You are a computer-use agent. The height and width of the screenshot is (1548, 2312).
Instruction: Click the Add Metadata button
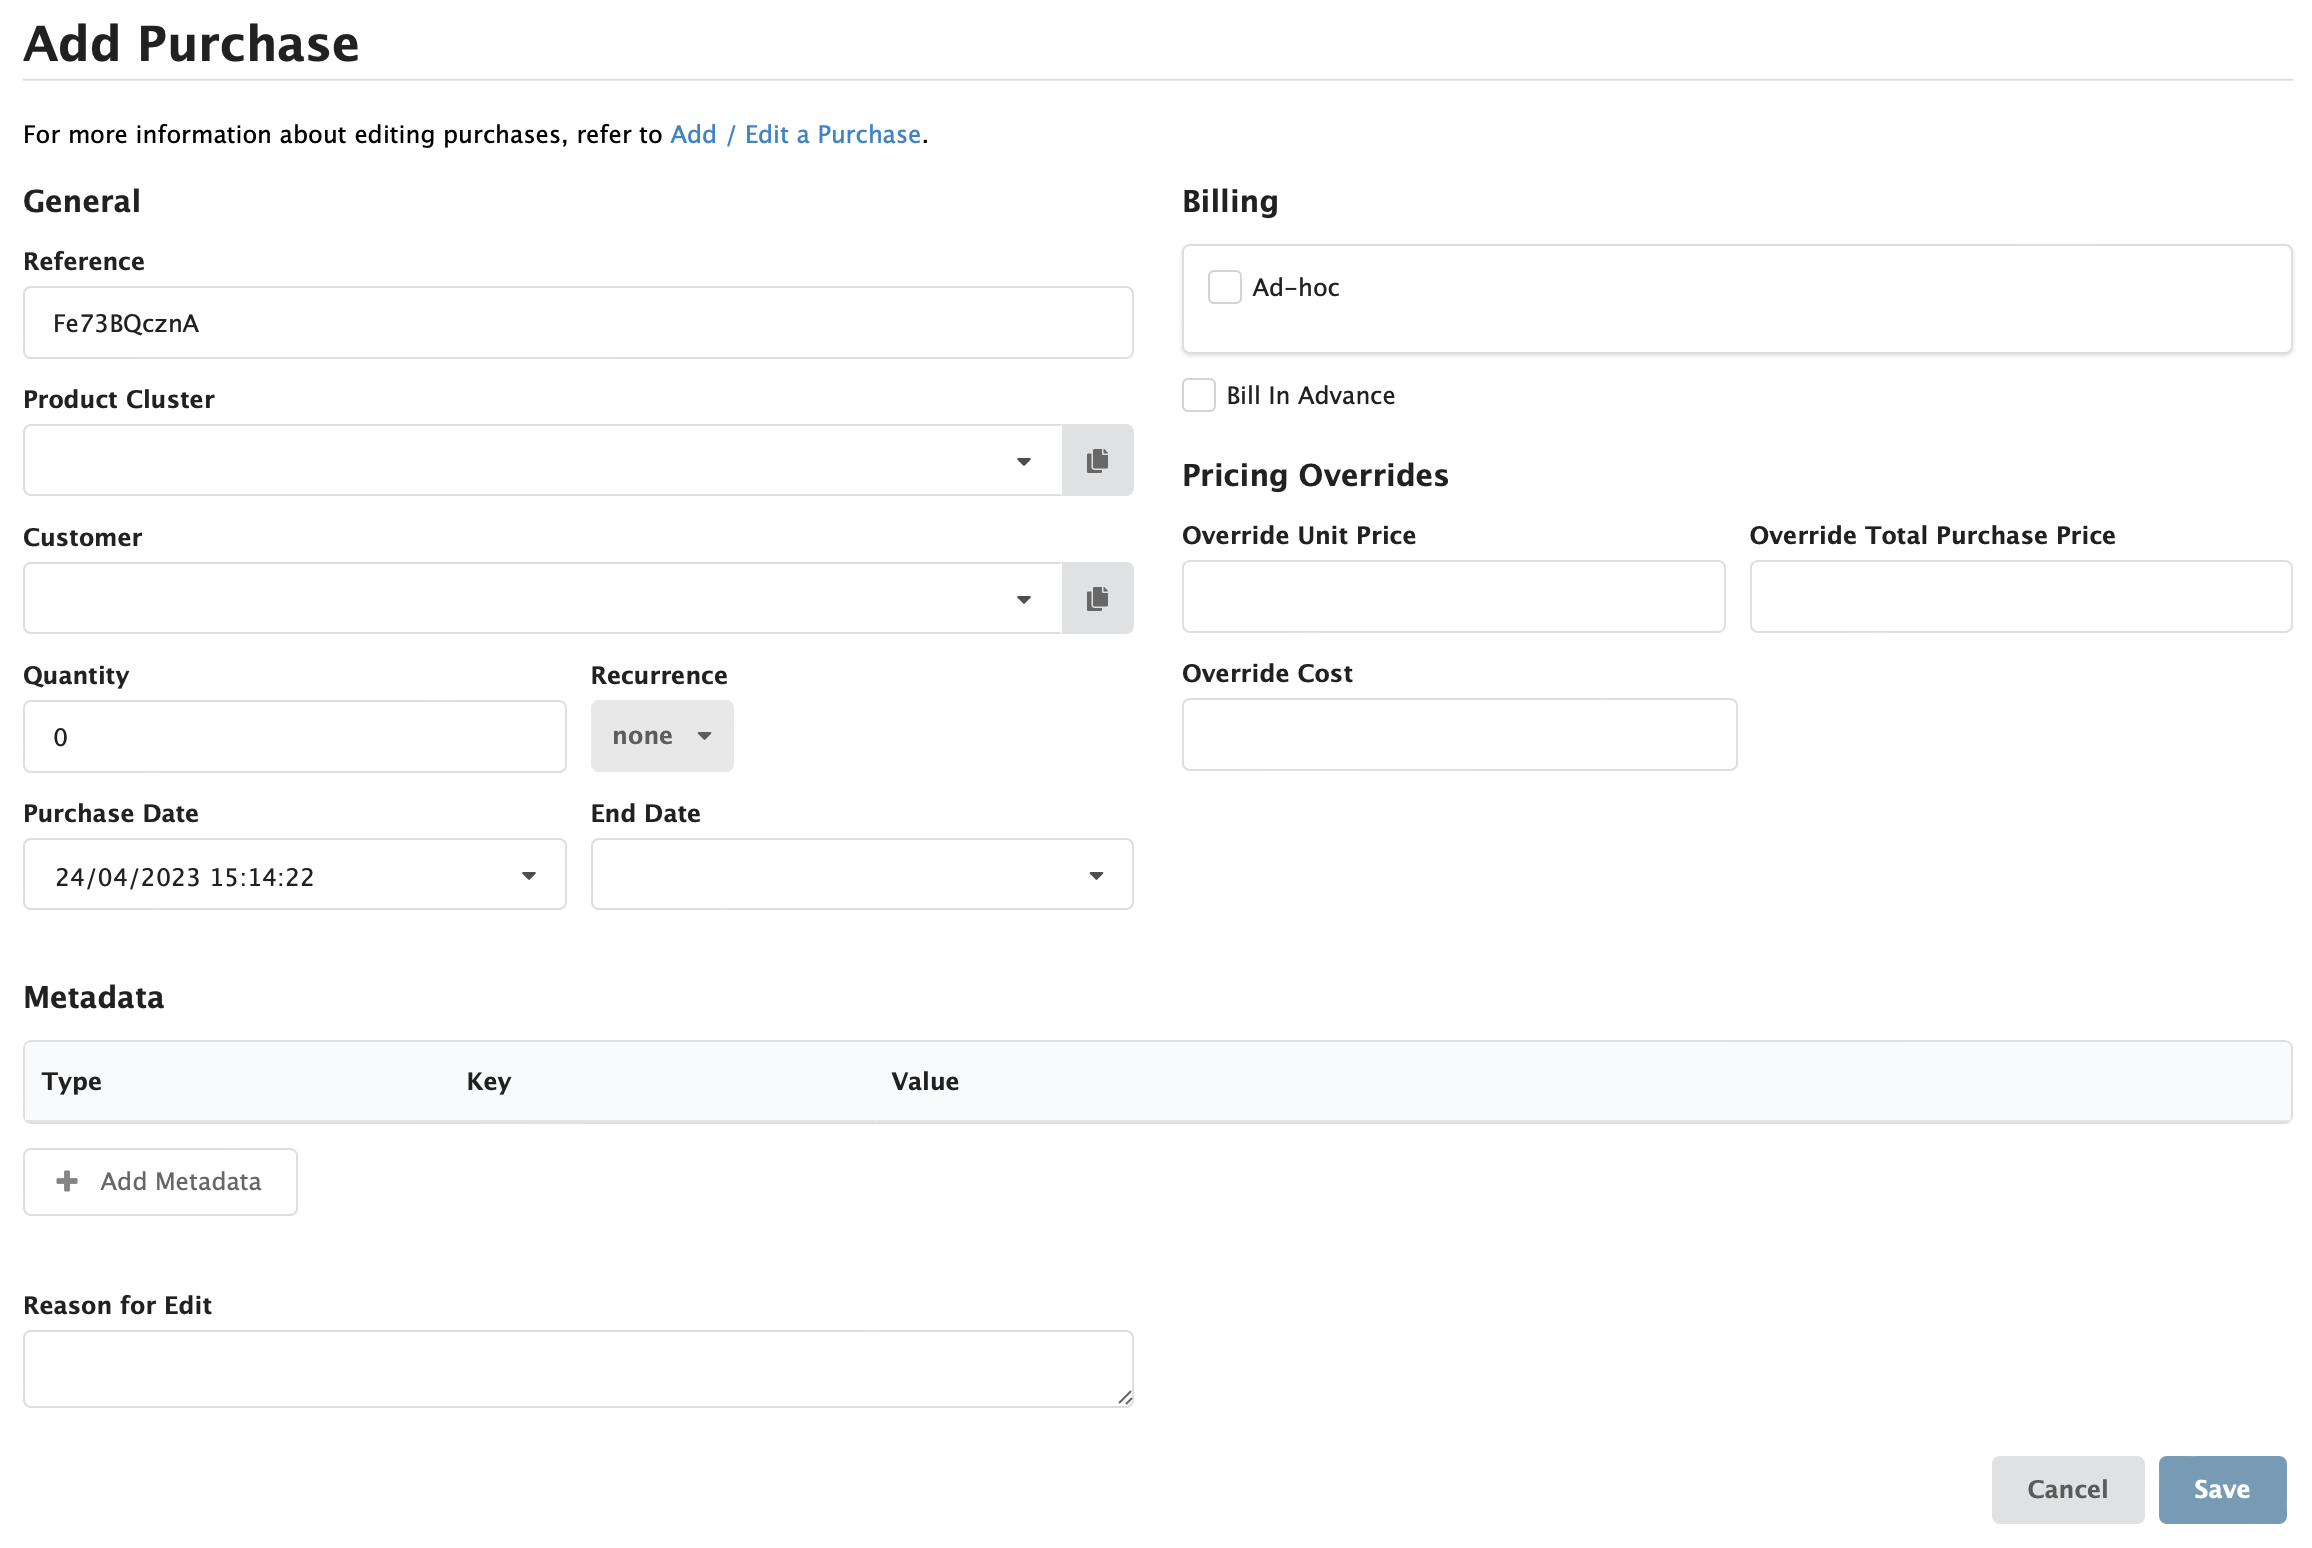[159, 1181]
